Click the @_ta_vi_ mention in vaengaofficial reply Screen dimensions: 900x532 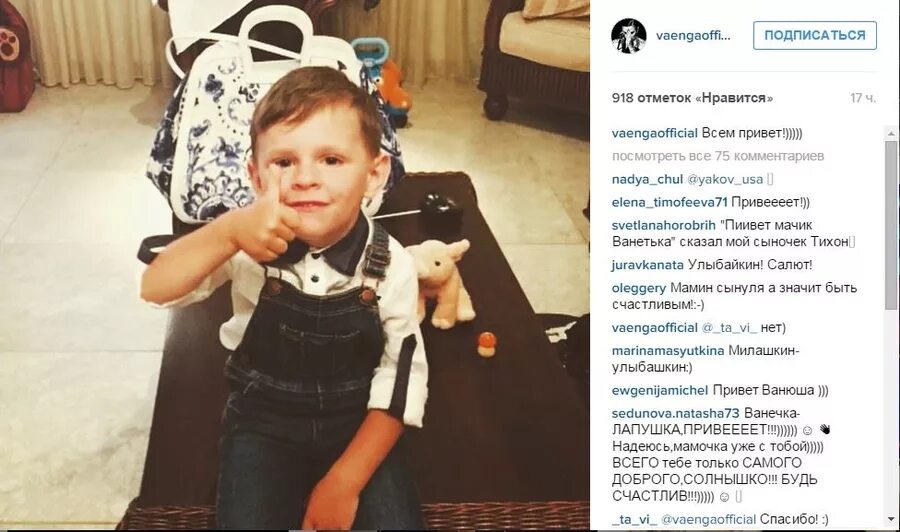tap(730, 328)
